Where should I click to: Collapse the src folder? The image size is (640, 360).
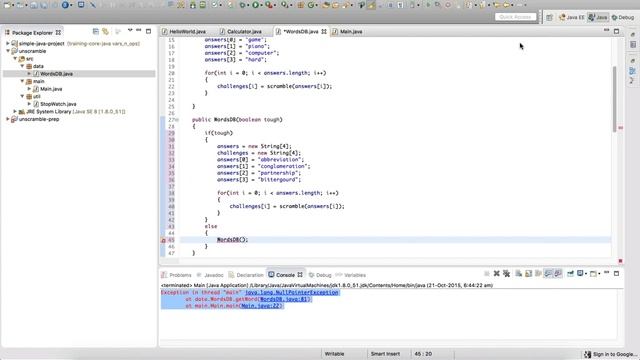(15, 58)
